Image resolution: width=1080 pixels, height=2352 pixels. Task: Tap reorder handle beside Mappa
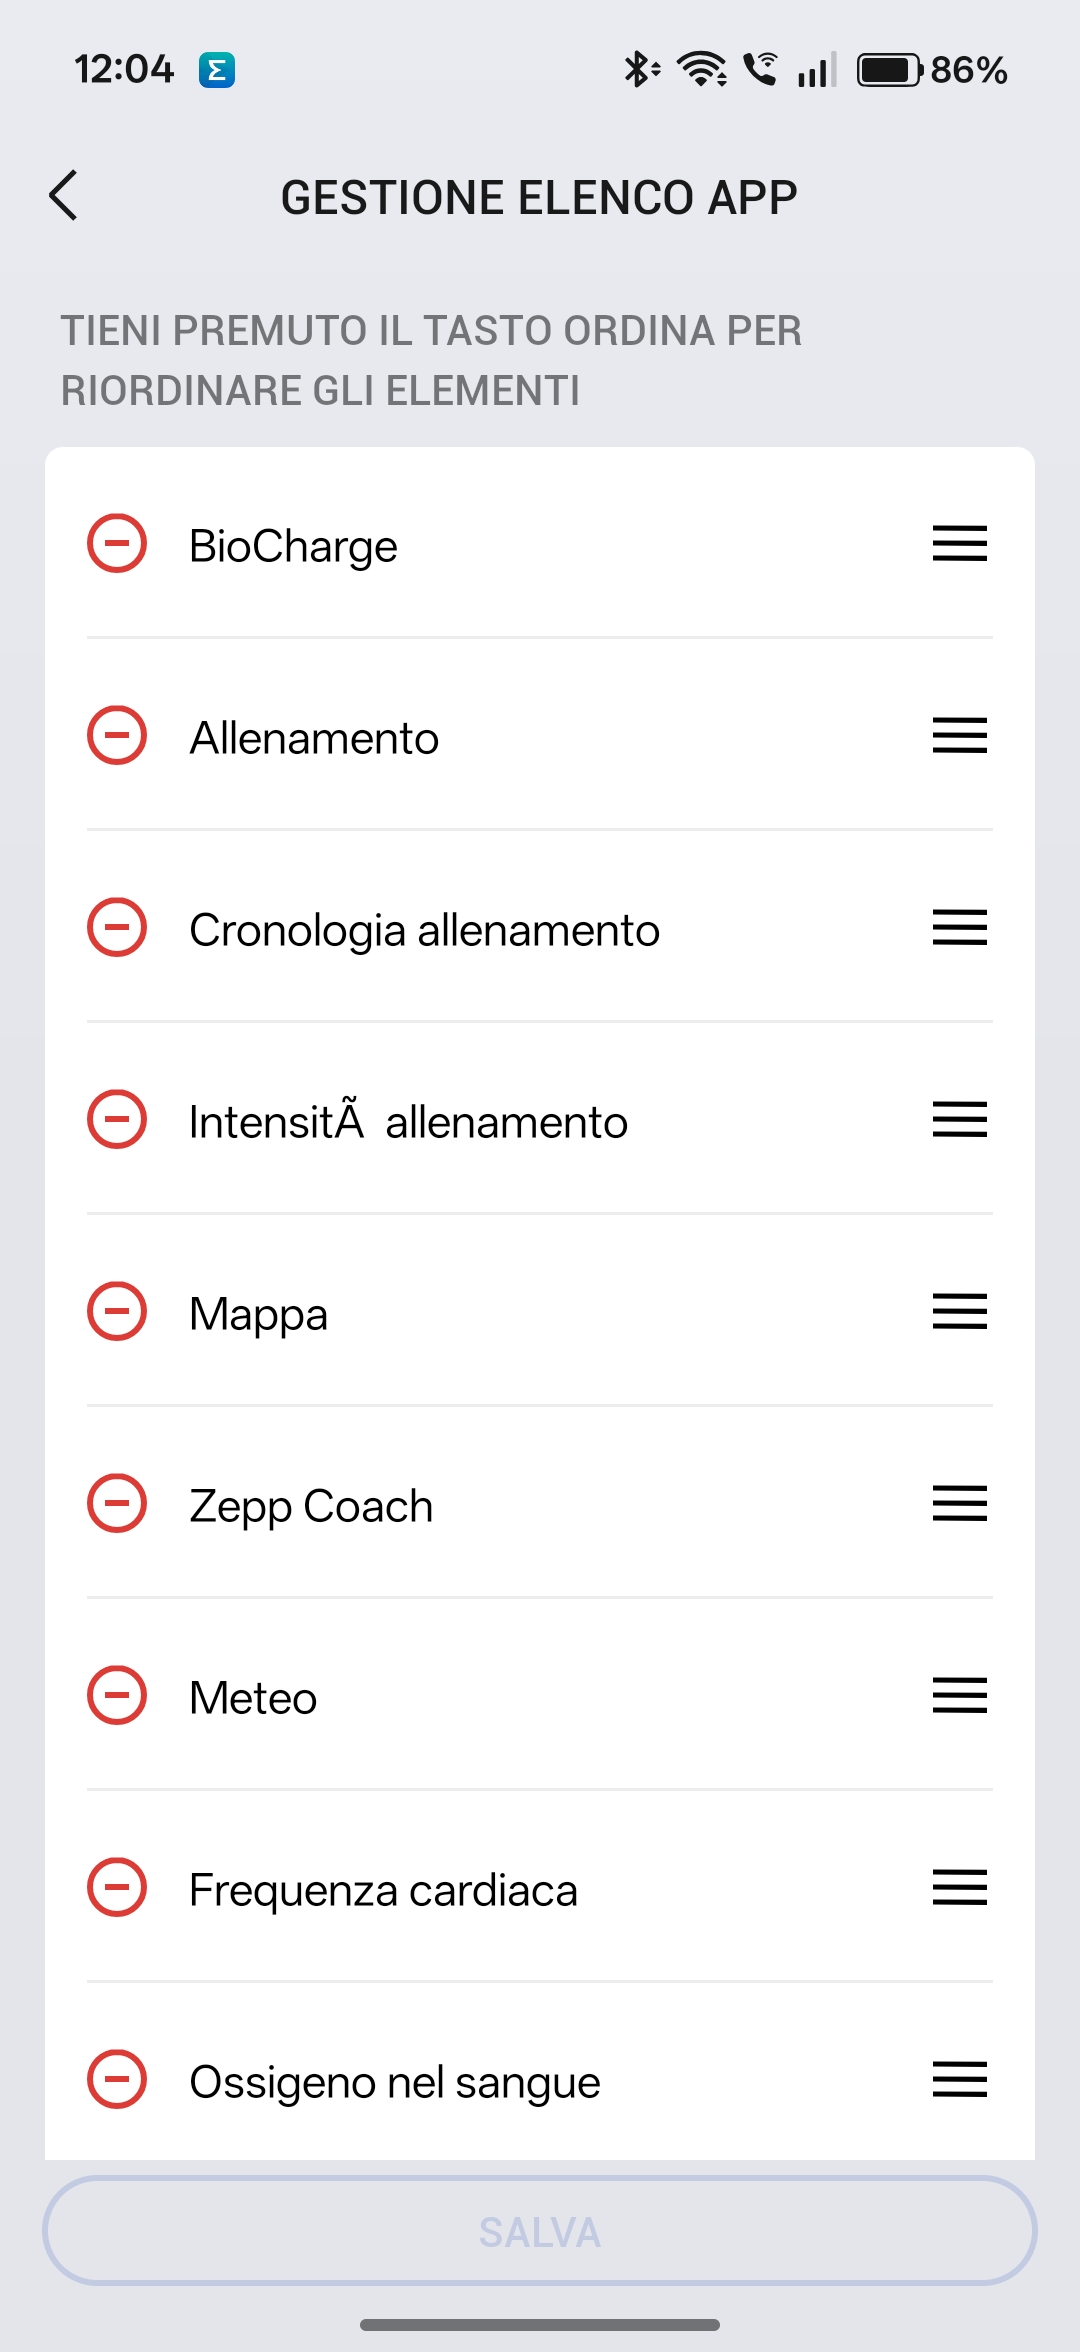(959, 1312)
